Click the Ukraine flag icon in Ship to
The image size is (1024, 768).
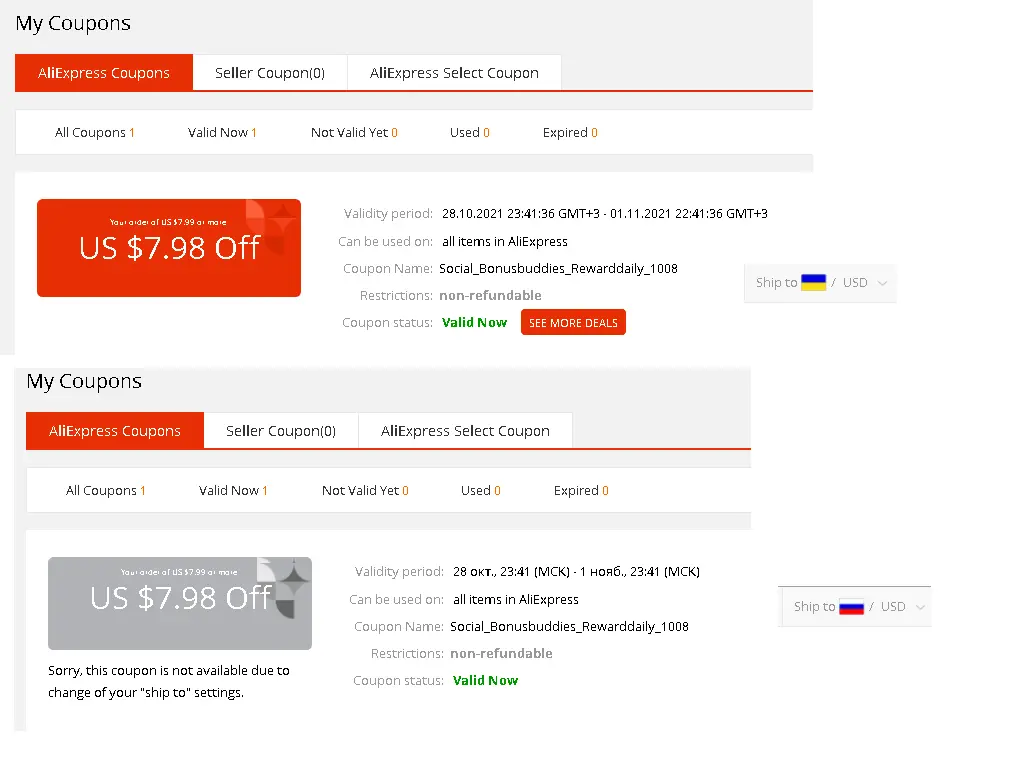click(813, 283)
